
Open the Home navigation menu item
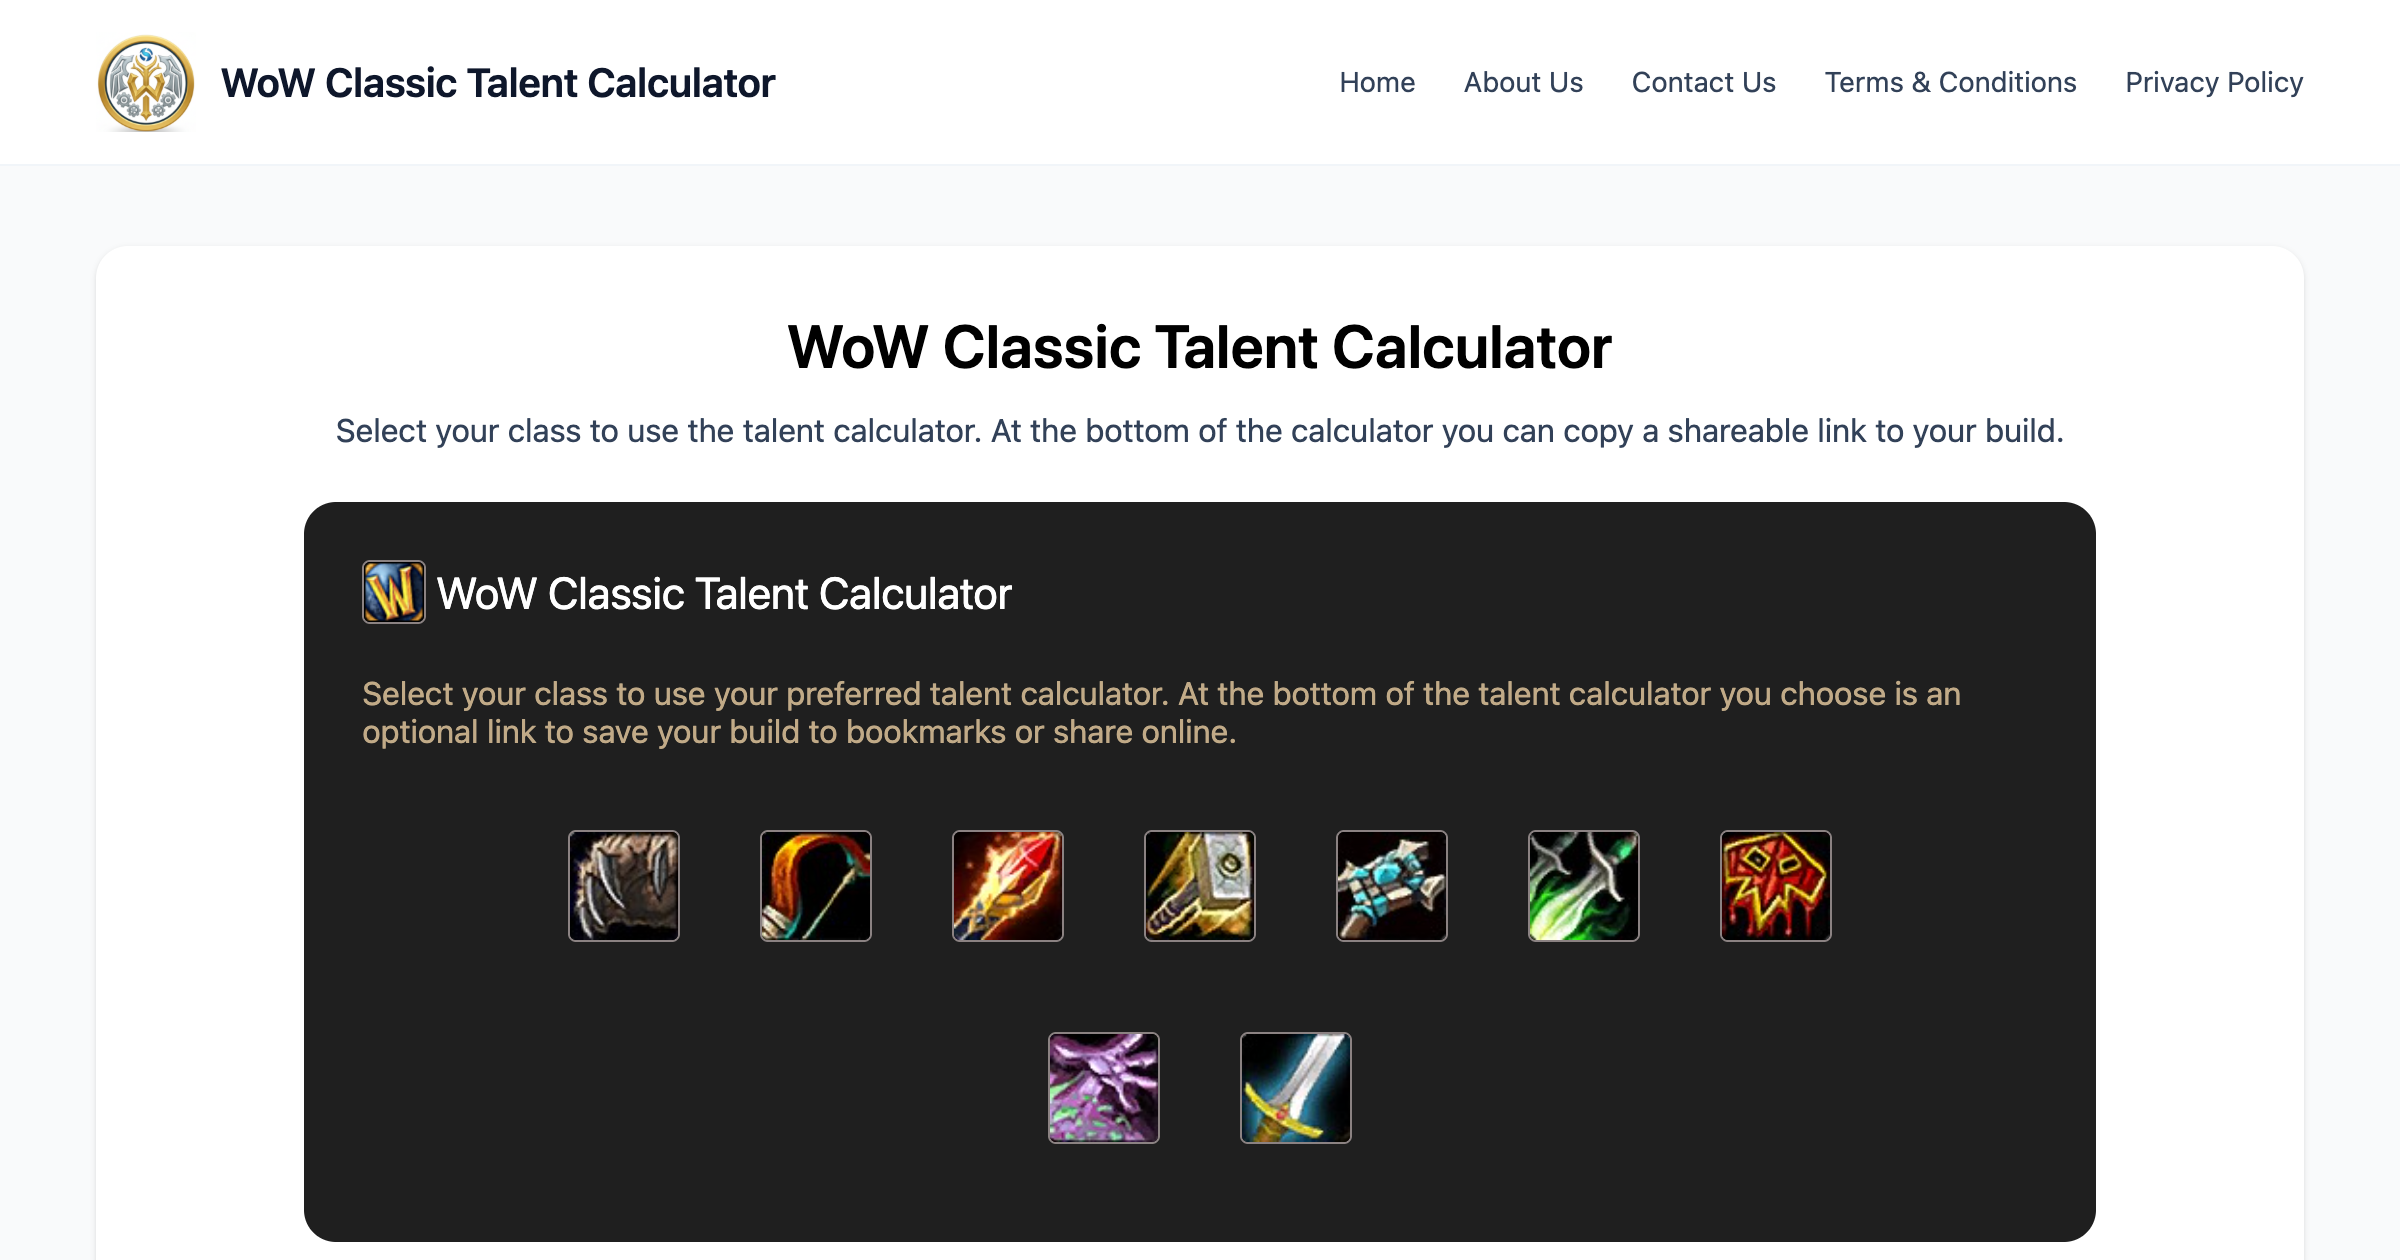(x=1377, y=82)
